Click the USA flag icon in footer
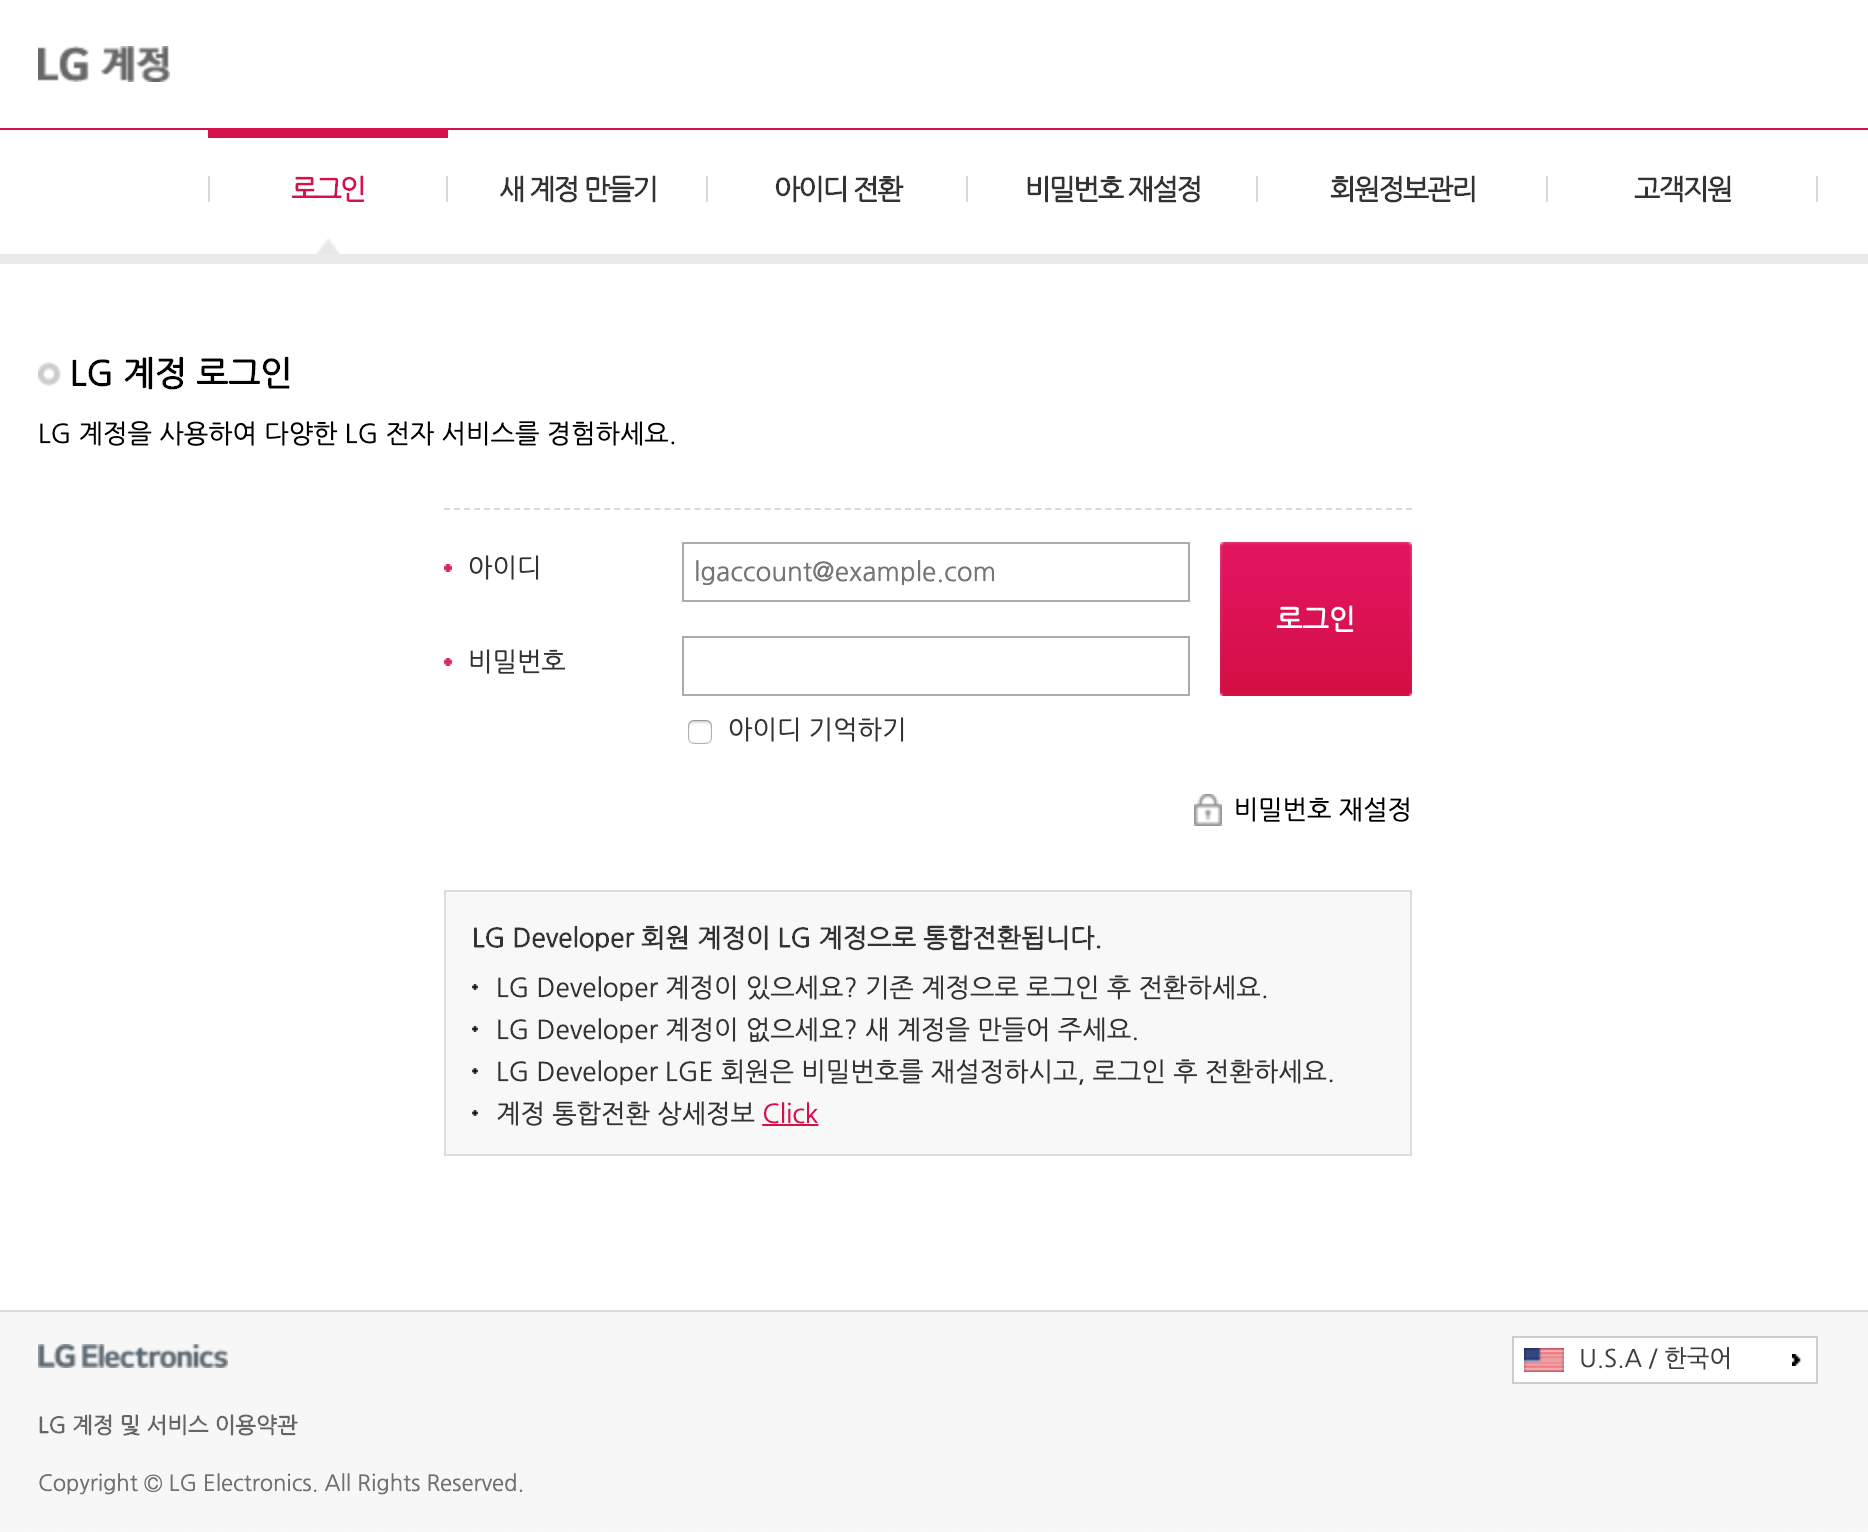This screenshot has height=1532, width=1868. (1543, 1359)
